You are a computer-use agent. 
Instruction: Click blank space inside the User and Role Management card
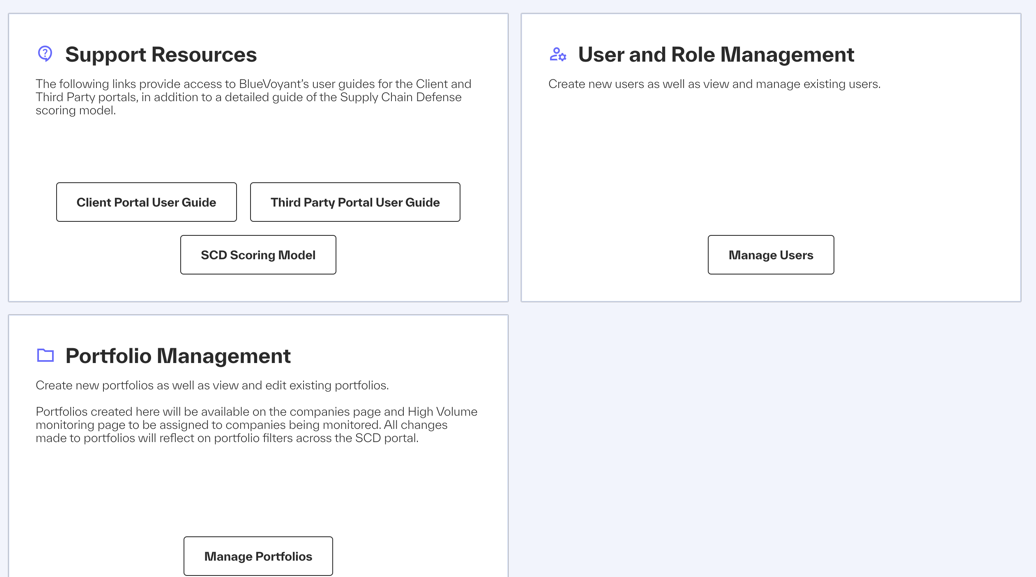click(x=770, y=165)
